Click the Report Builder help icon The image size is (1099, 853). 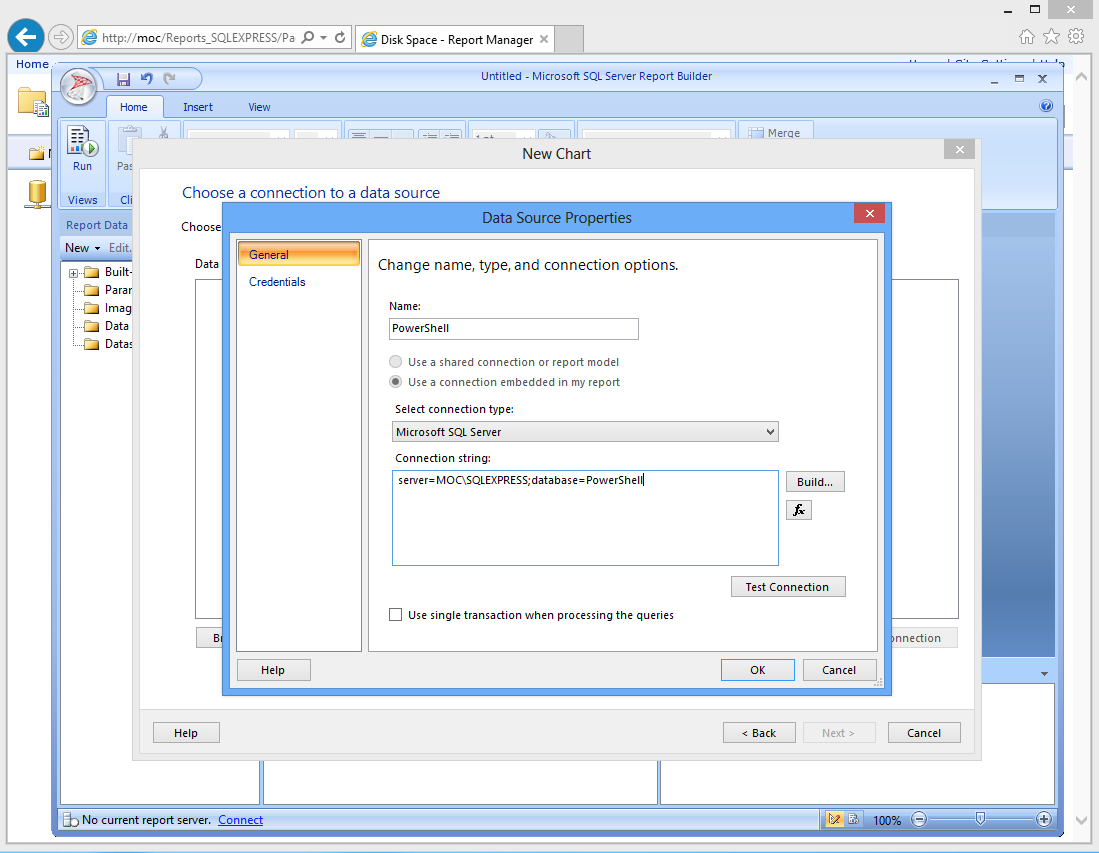[1046, 106]
